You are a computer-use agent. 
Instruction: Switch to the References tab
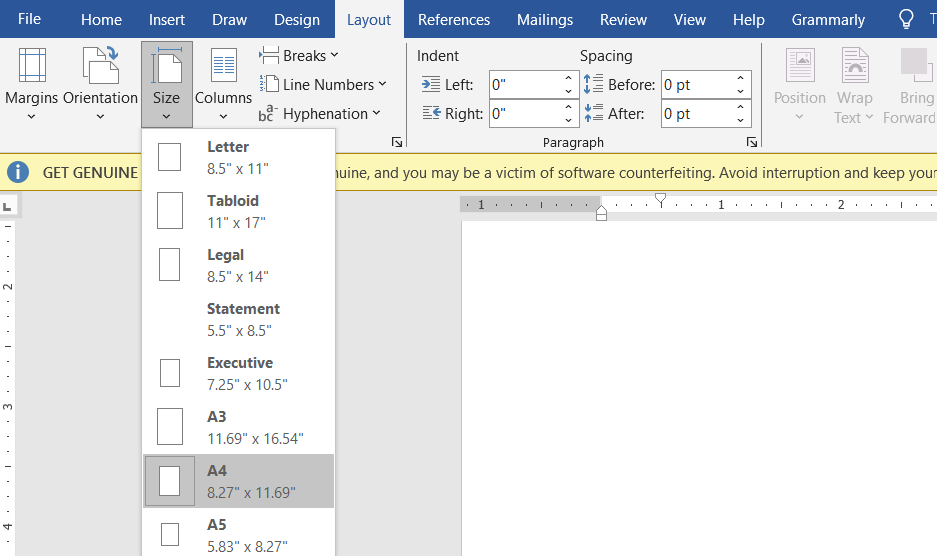point(454,20)
